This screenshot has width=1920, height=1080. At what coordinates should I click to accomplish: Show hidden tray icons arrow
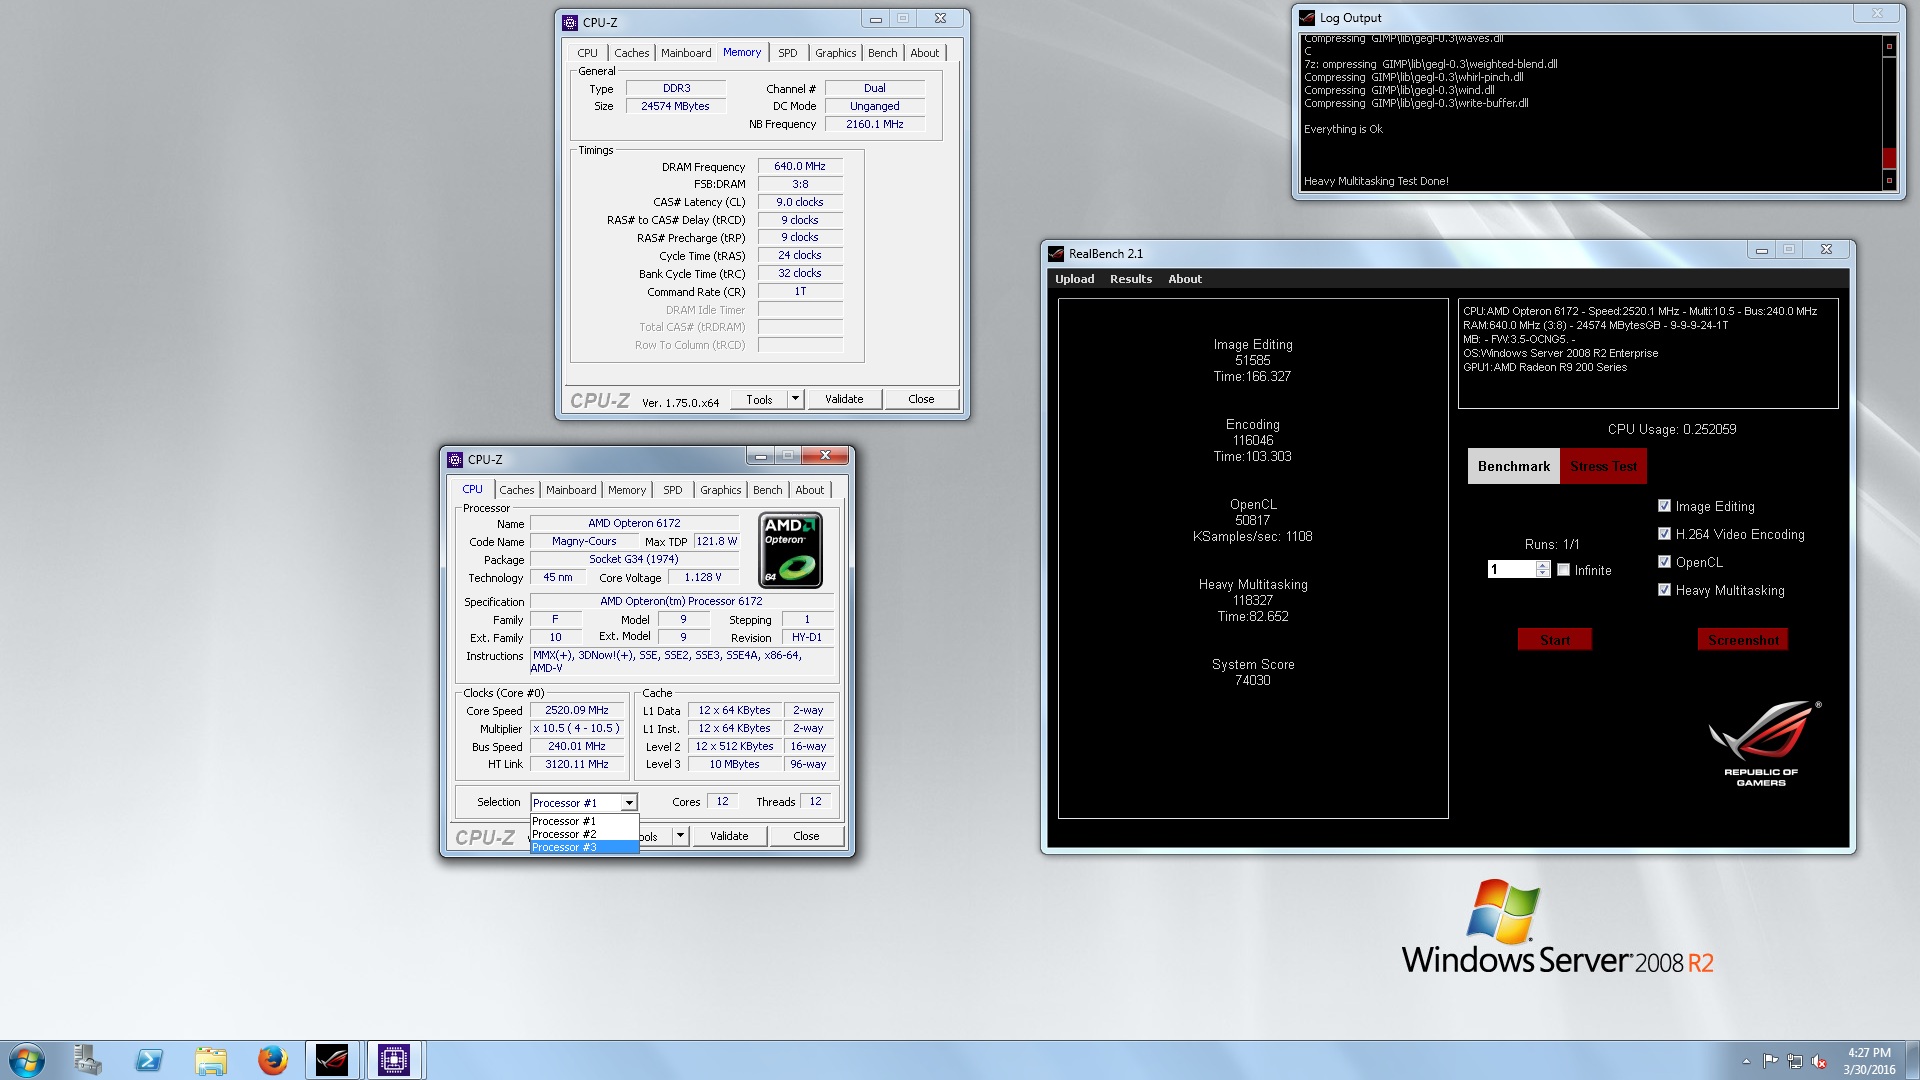[1747, 1061]
